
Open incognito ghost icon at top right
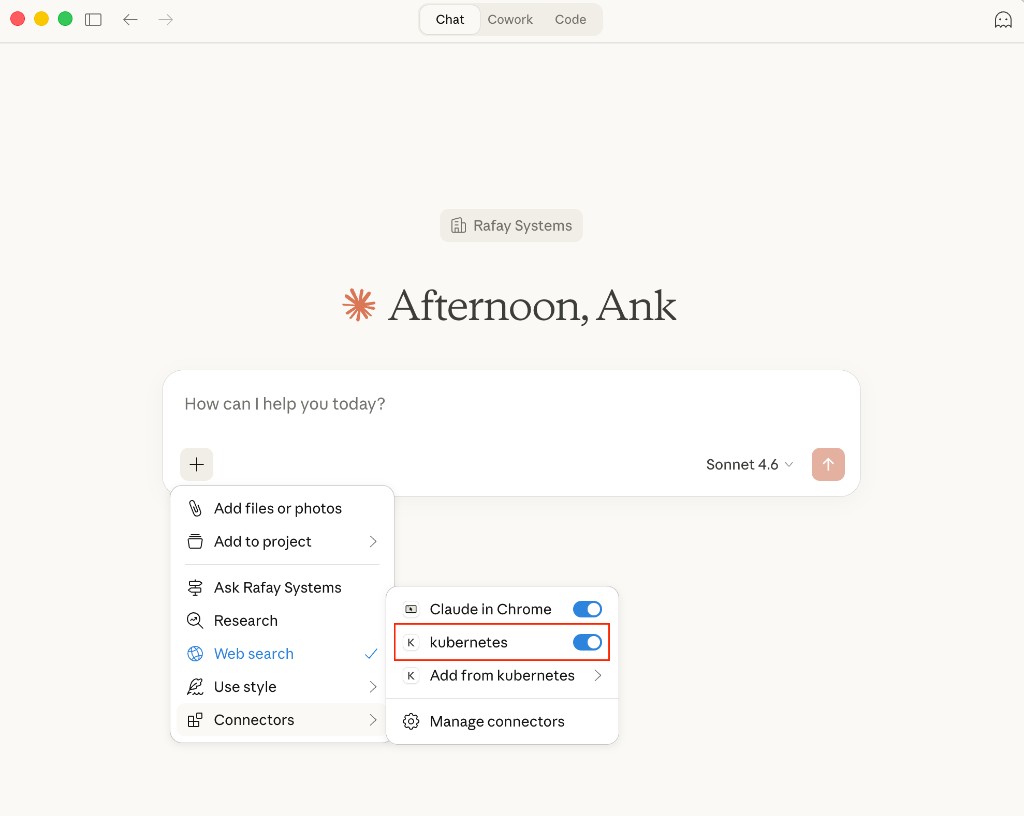[x=1002, y=19]
